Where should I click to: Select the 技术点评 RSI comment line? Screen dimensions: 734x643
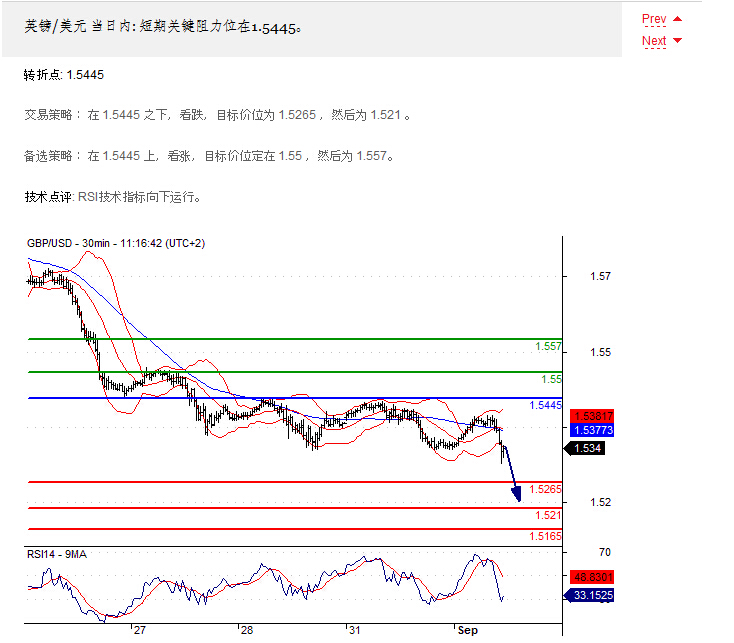click(x=113, y=197)
